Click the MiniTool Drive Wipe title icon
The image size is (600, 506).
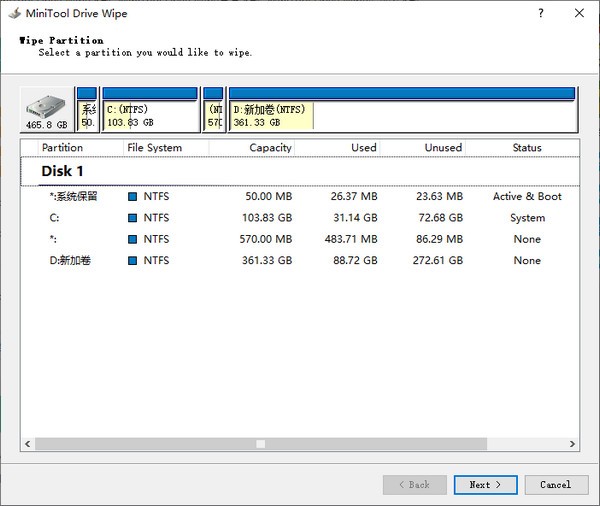pos(15,13)
